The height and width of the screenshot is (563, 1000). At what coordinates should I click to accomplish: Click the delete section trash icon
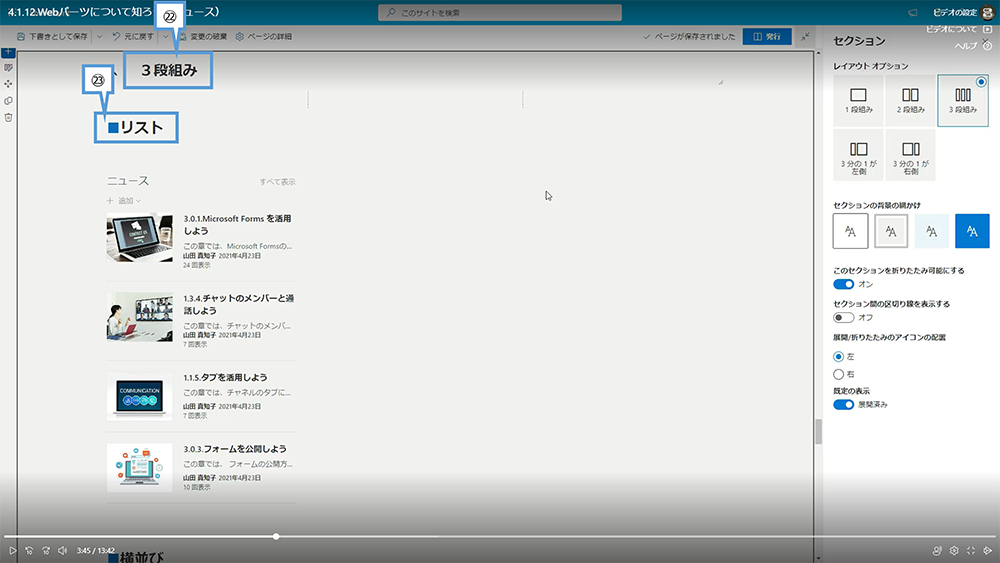click(x=8, y=117)
